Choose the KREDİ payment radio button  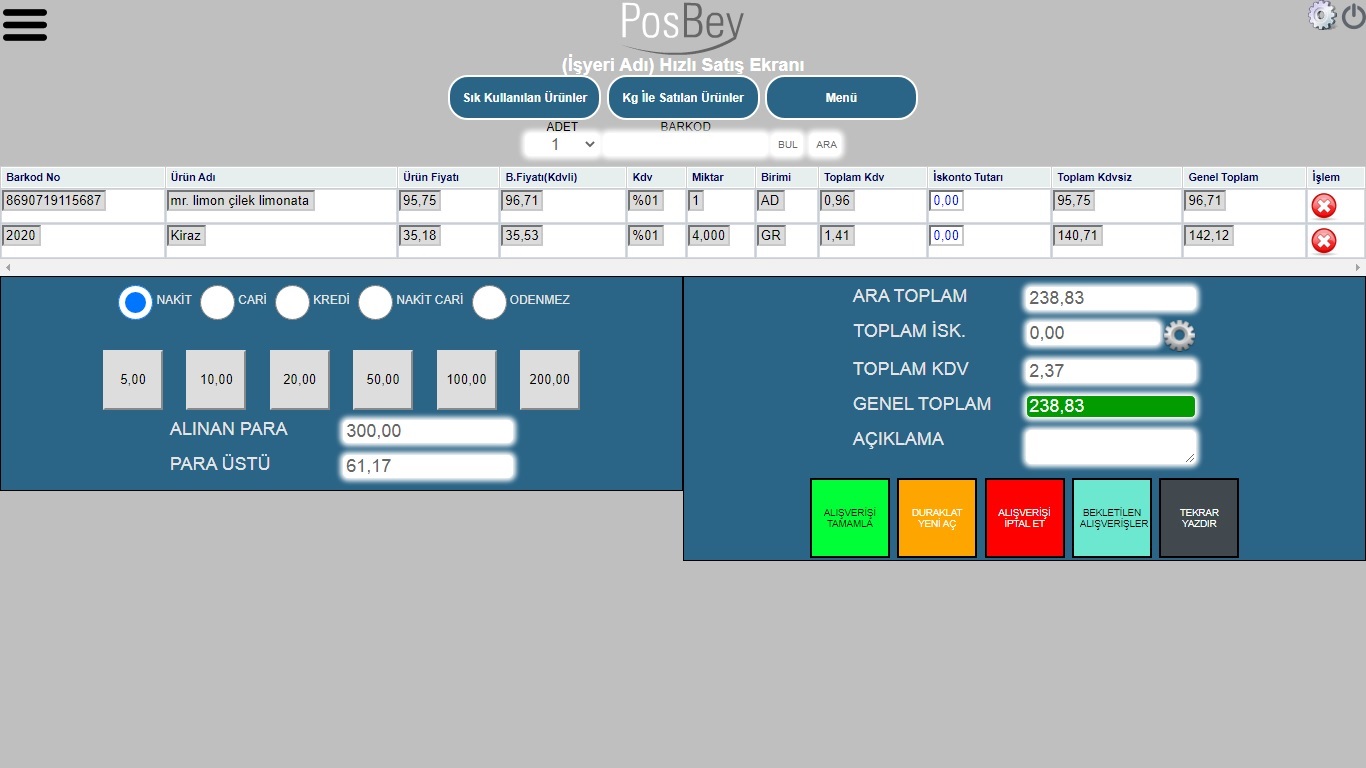coord(292,302)
